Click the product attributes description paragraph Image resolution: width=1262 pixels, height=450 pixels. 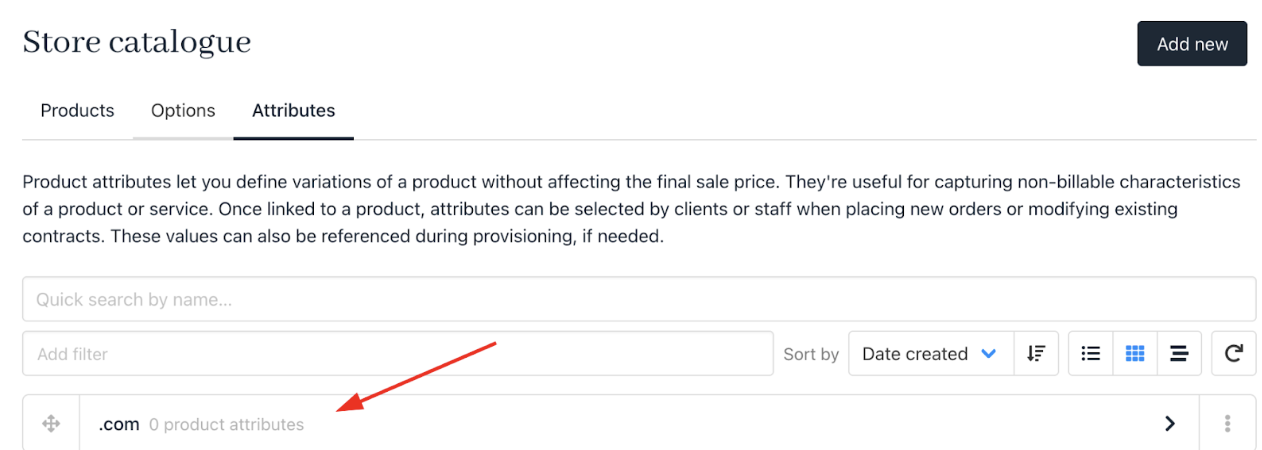click(x=632, y=210)
